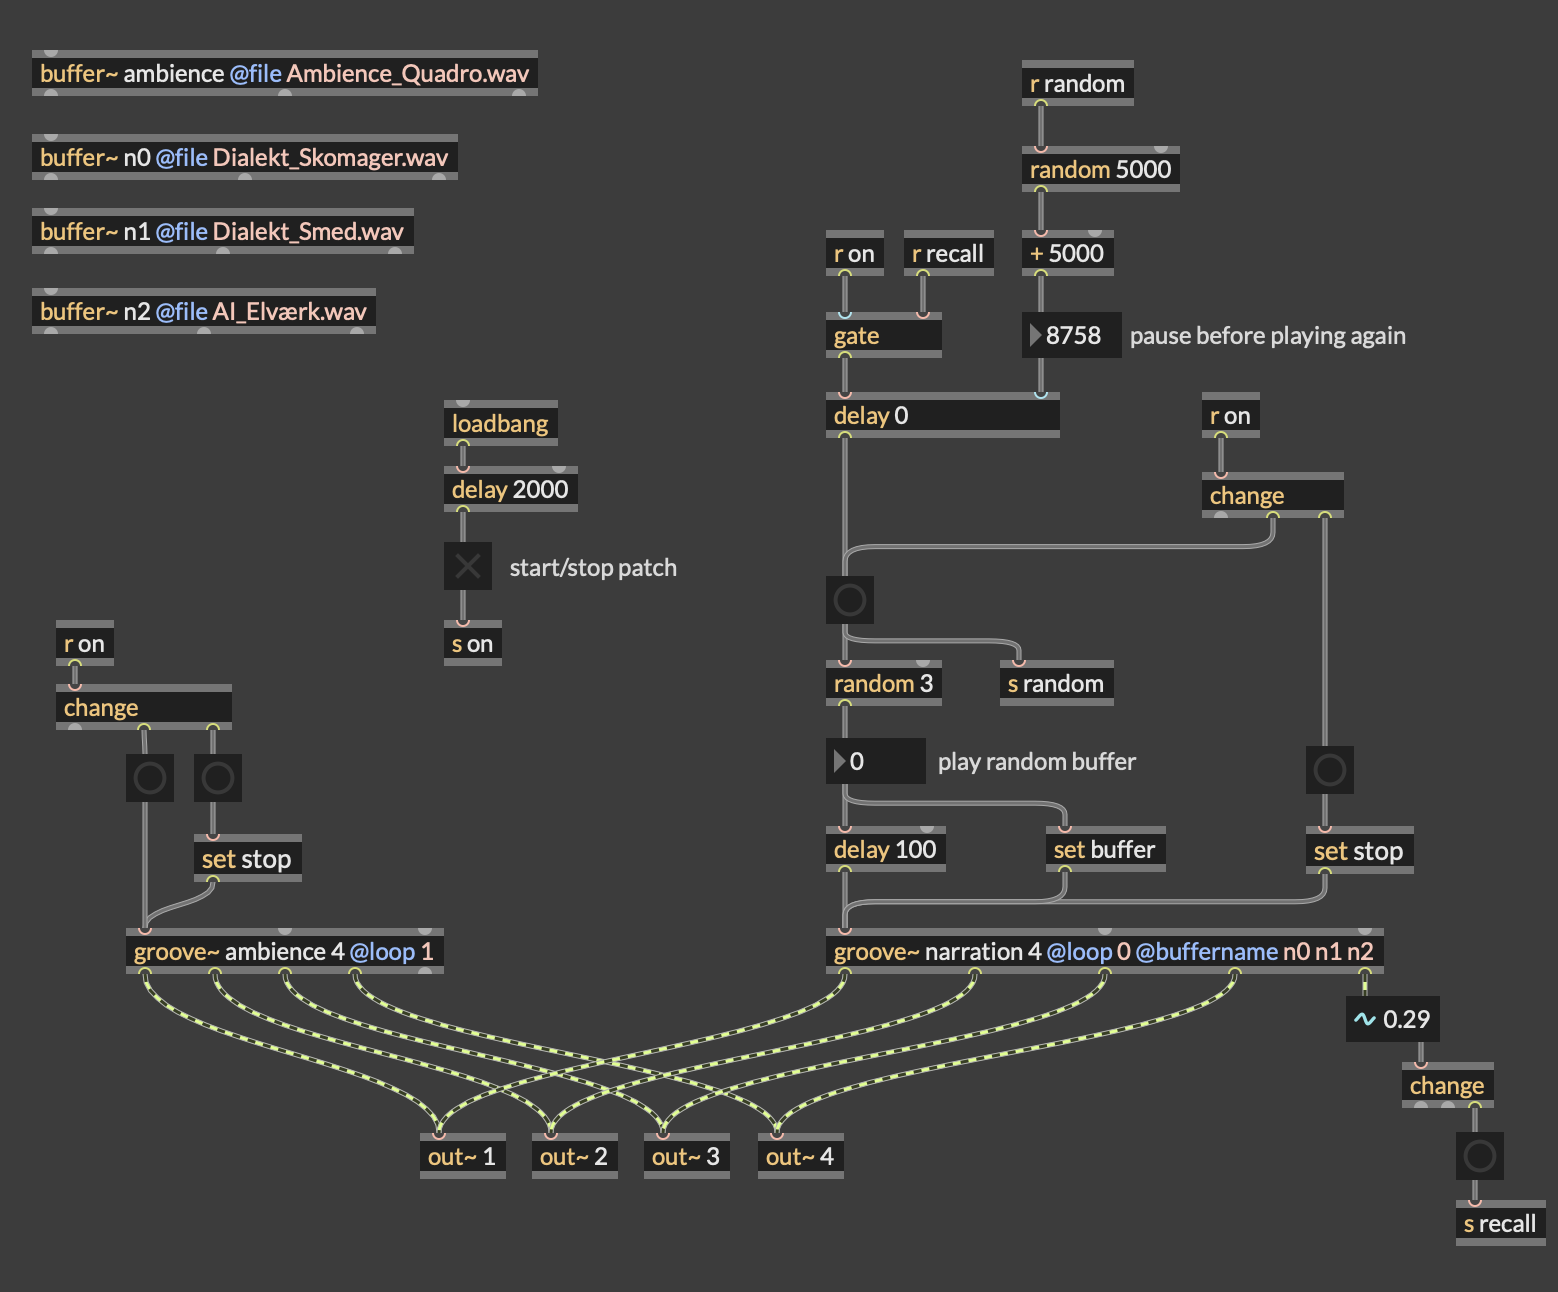This screenshot has height=1292, width=1558.
Task: Select the groove~ narration object
Action: pyautogui.click(x=1103, y=952)
